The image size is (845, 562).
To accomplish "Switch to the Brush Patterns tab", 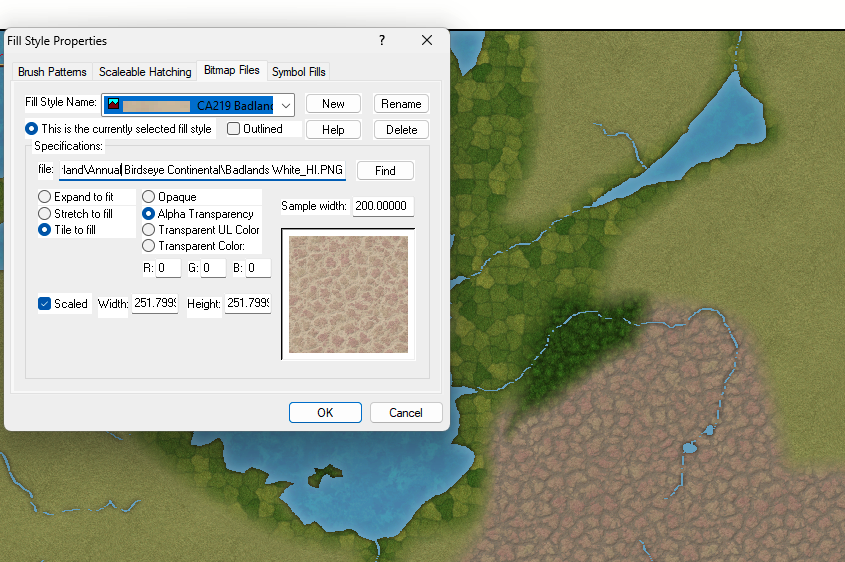I will (x=52, y=72).
